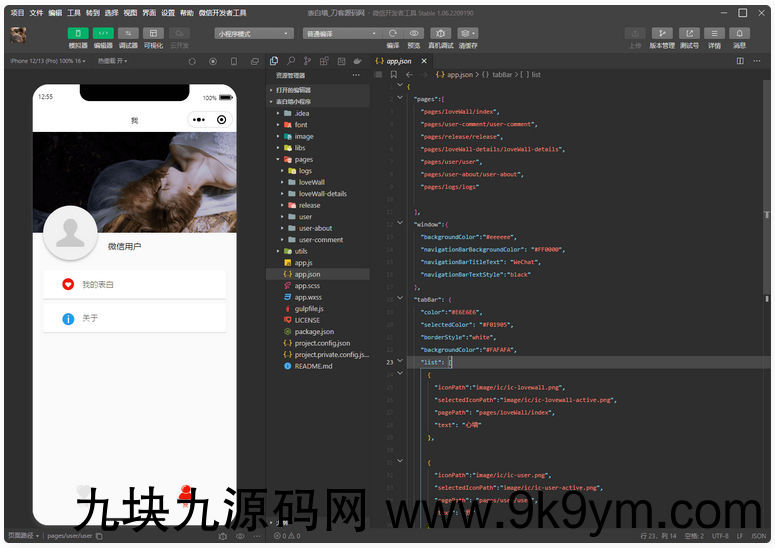Image resolution: width=775 pixels, height=548 pixels.
Task: Click the Preview (预览) eye icon
Action: tap(414, 33)
